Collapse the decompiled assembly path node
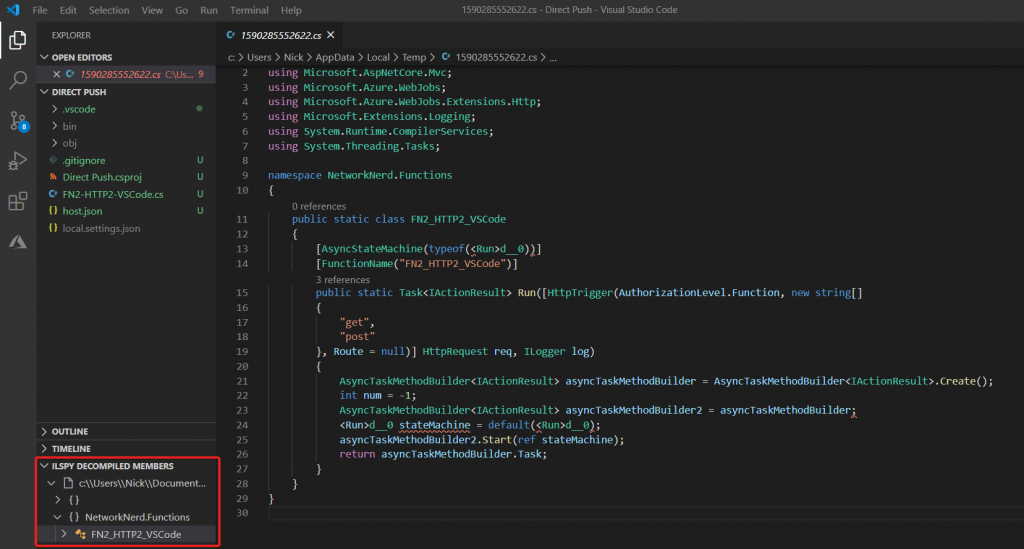The height and width of the screenshot is (549, 1024). pyautogui.click(x=52, y=483)
